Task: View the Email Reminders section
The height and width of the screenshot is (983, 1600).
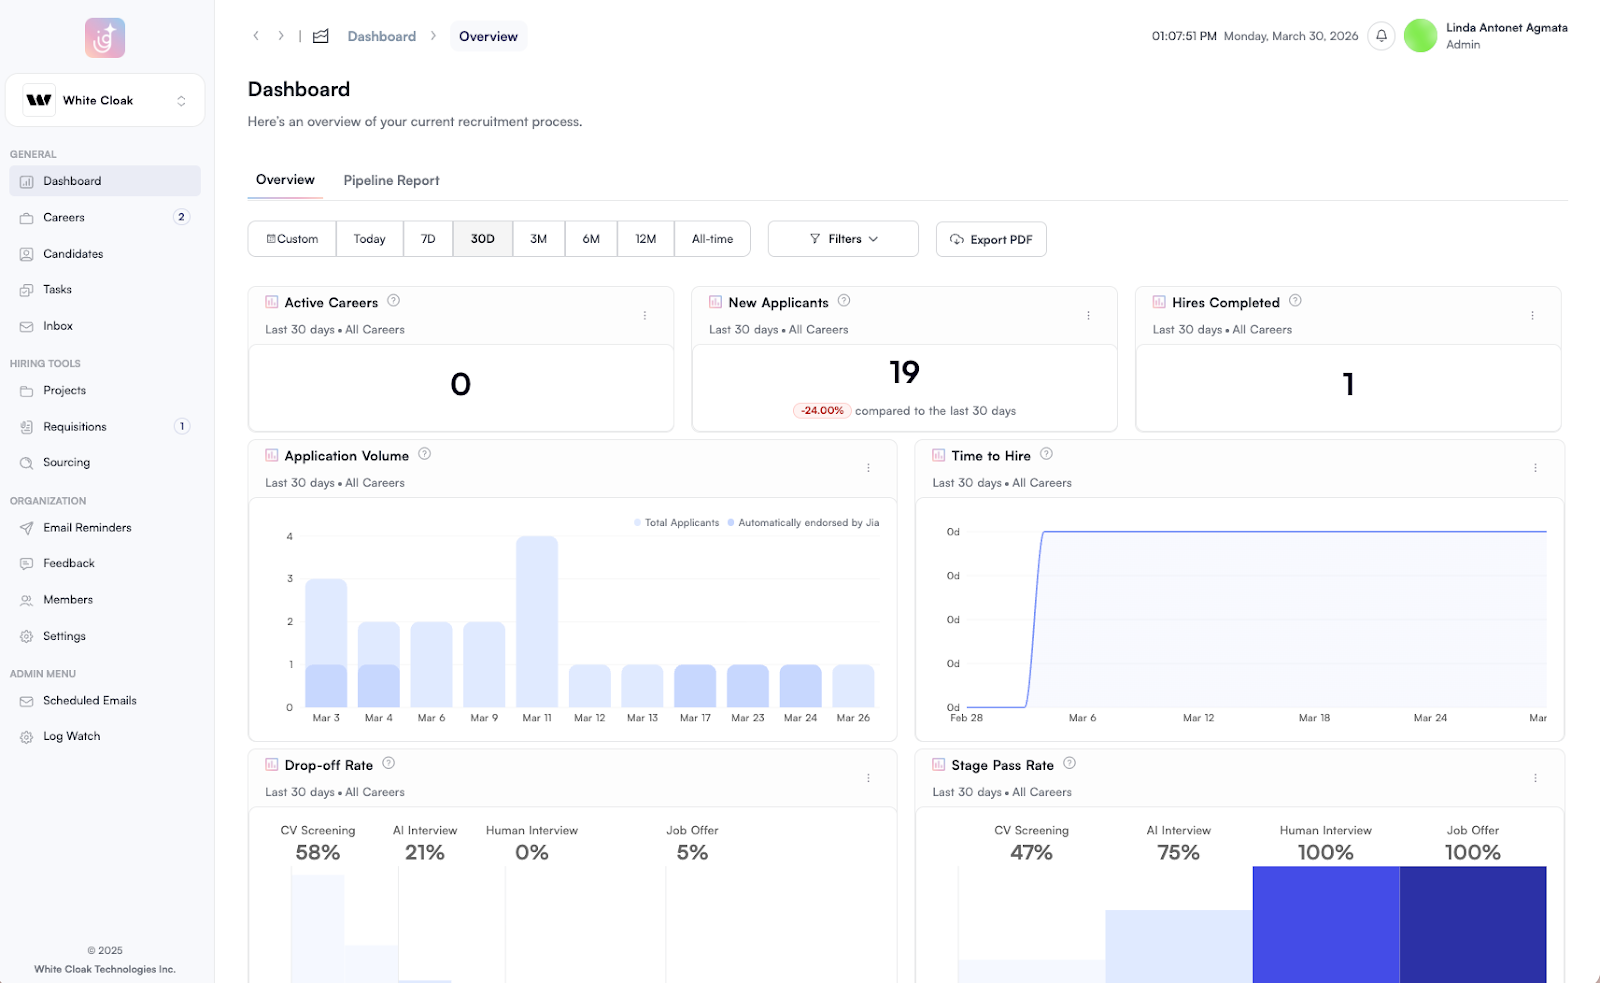Action: (87, 527)
